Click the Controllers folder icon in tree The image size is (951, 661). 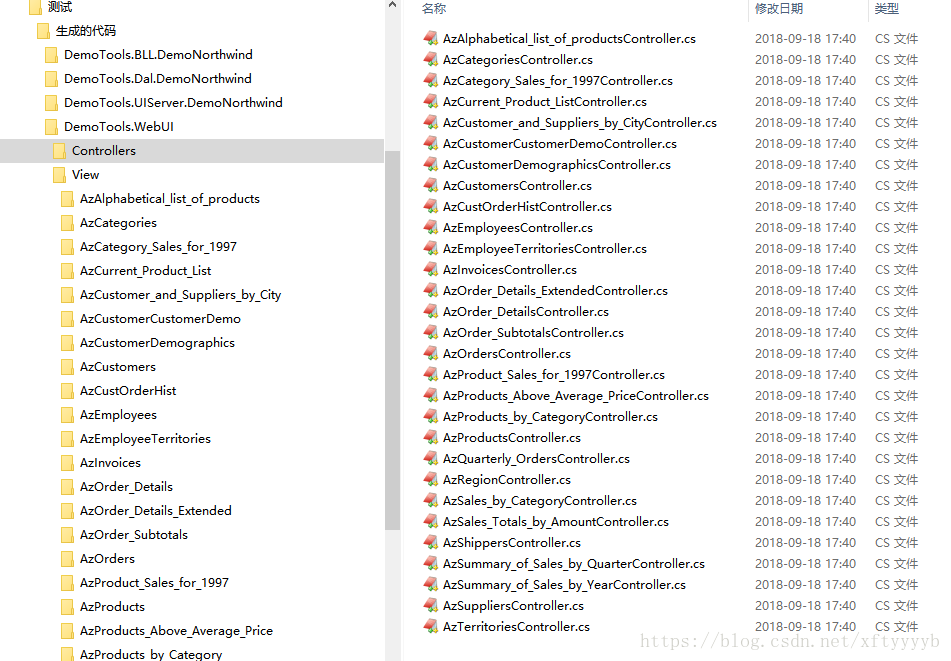[x=59, y=151]
